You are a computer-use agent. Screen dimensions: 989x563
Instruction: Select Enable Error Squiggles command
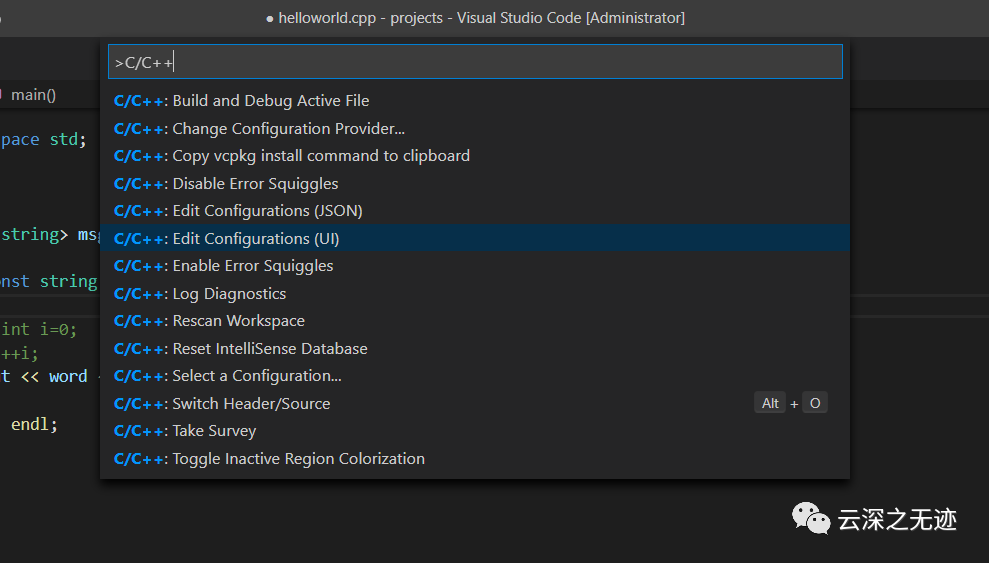click(x=475, y=266)
